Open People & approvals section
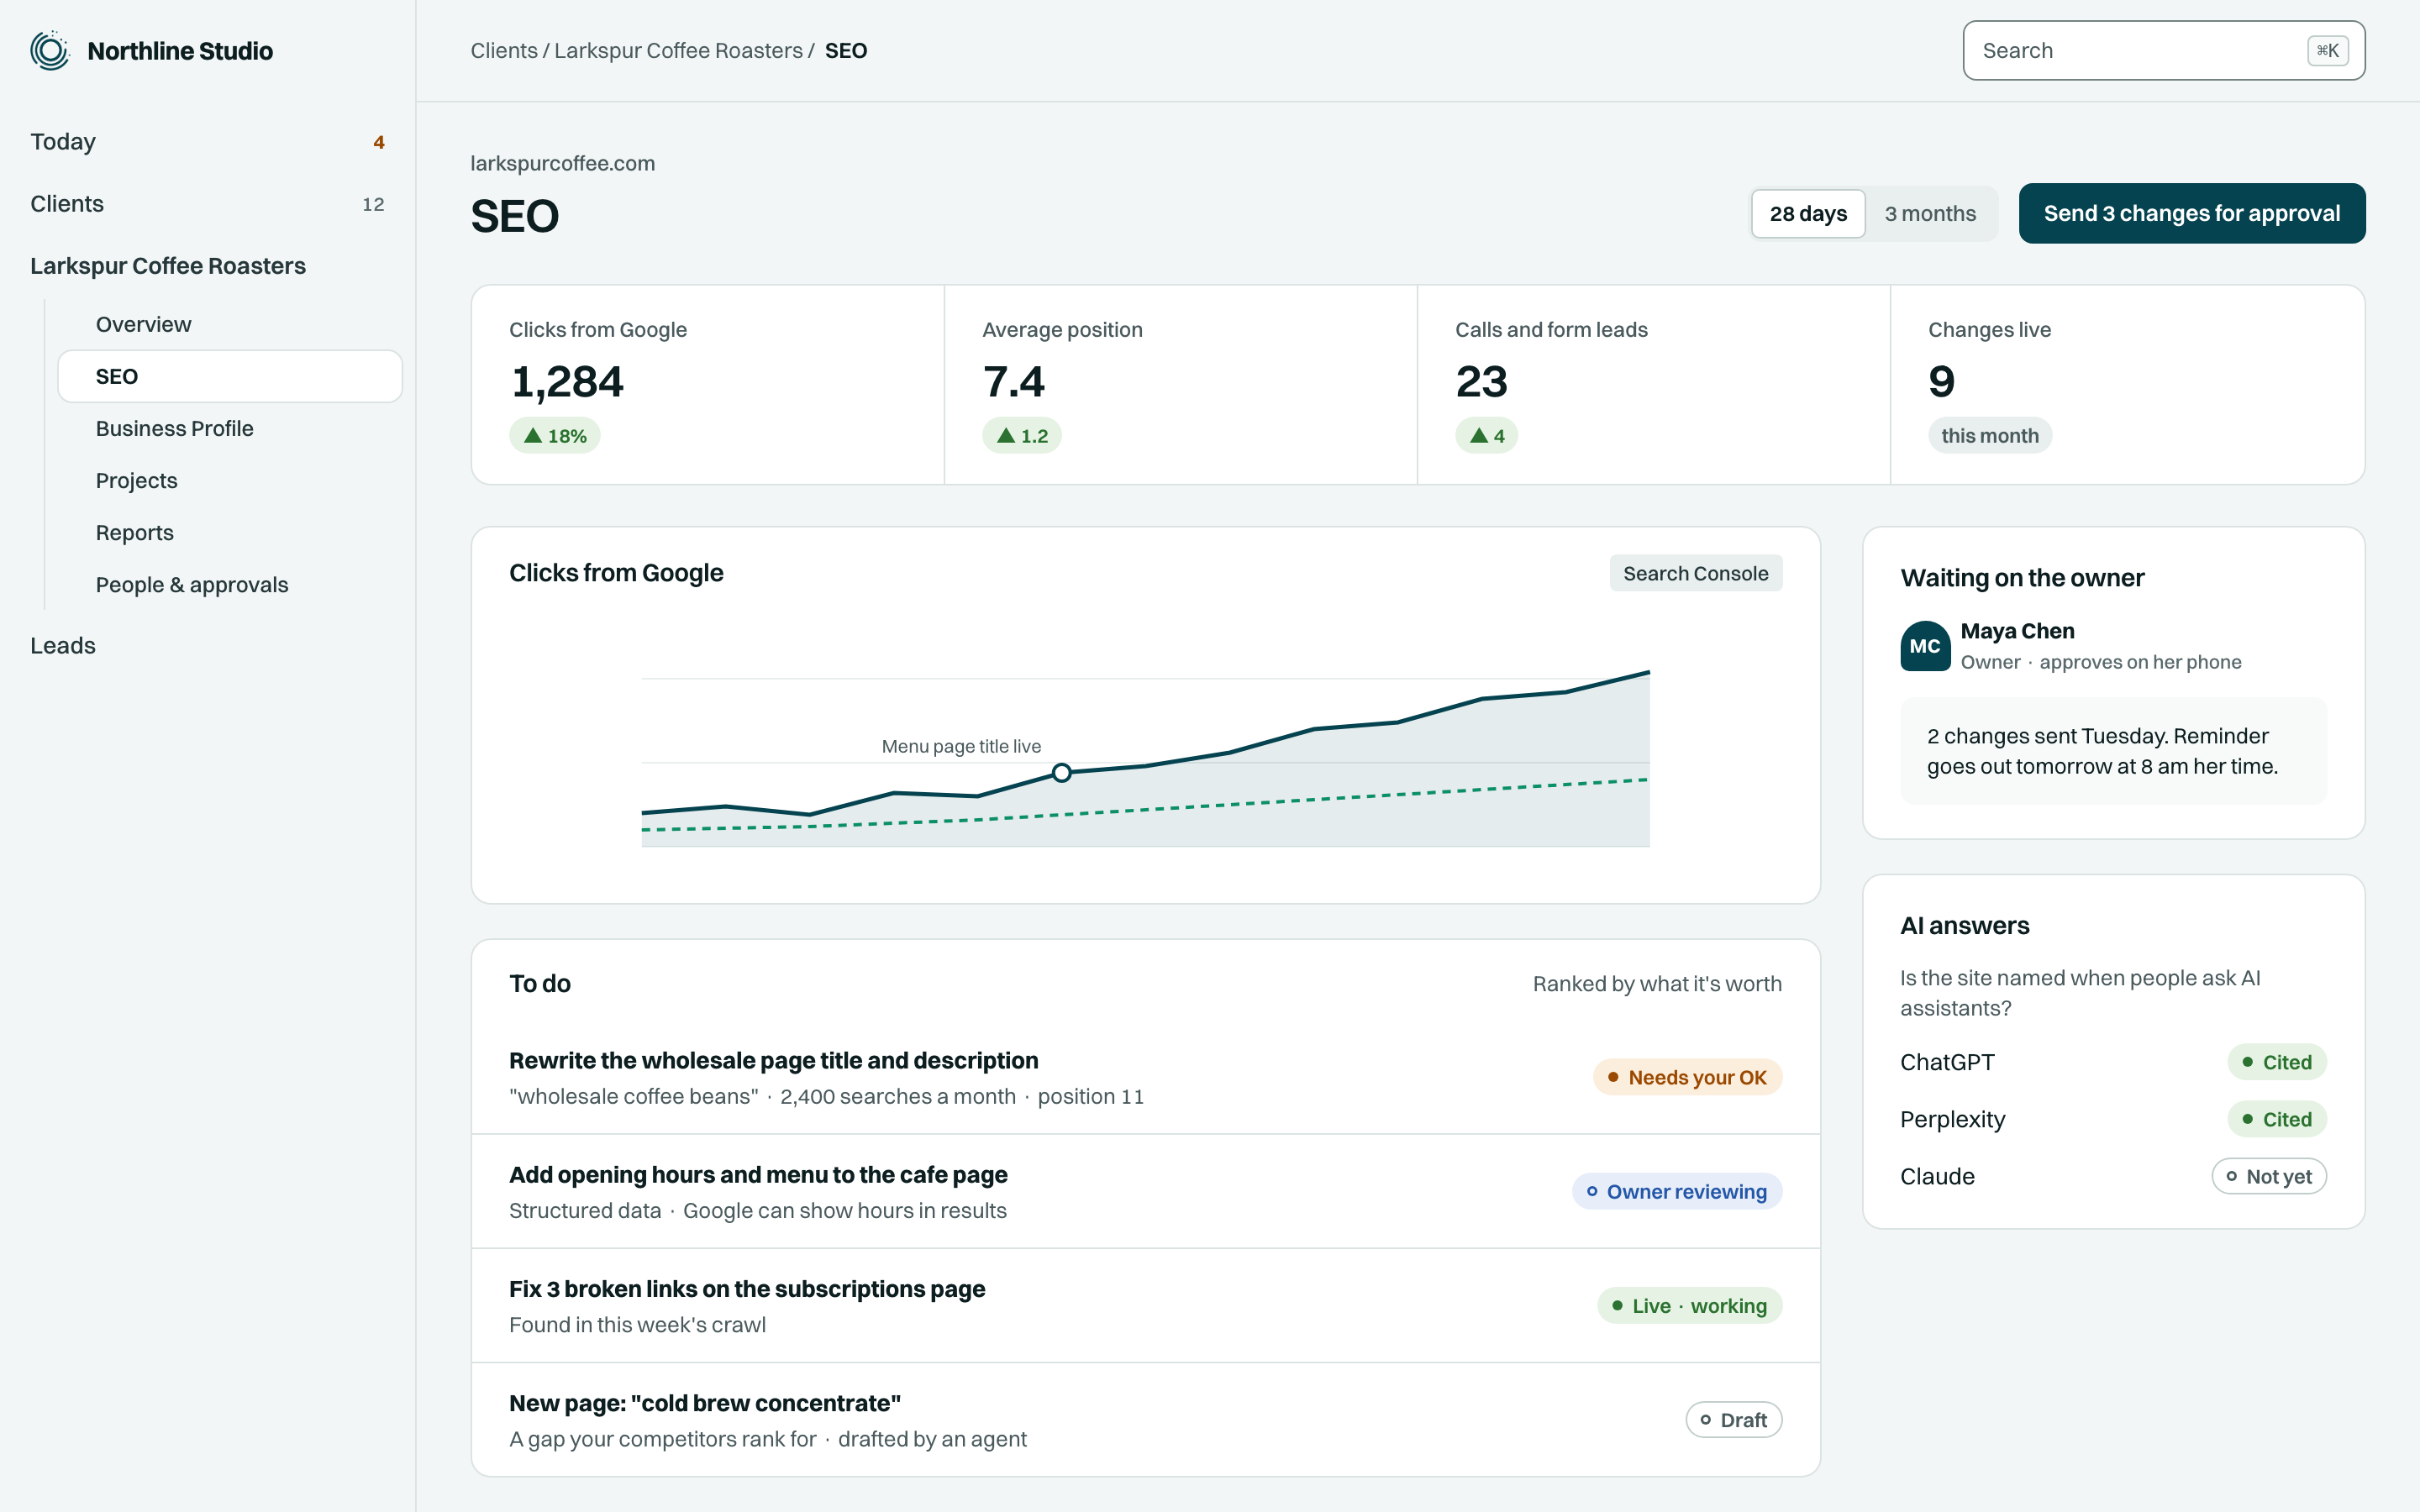Image resolution: width=2420 pixels, height=1512 pixels. pos(230,584)
